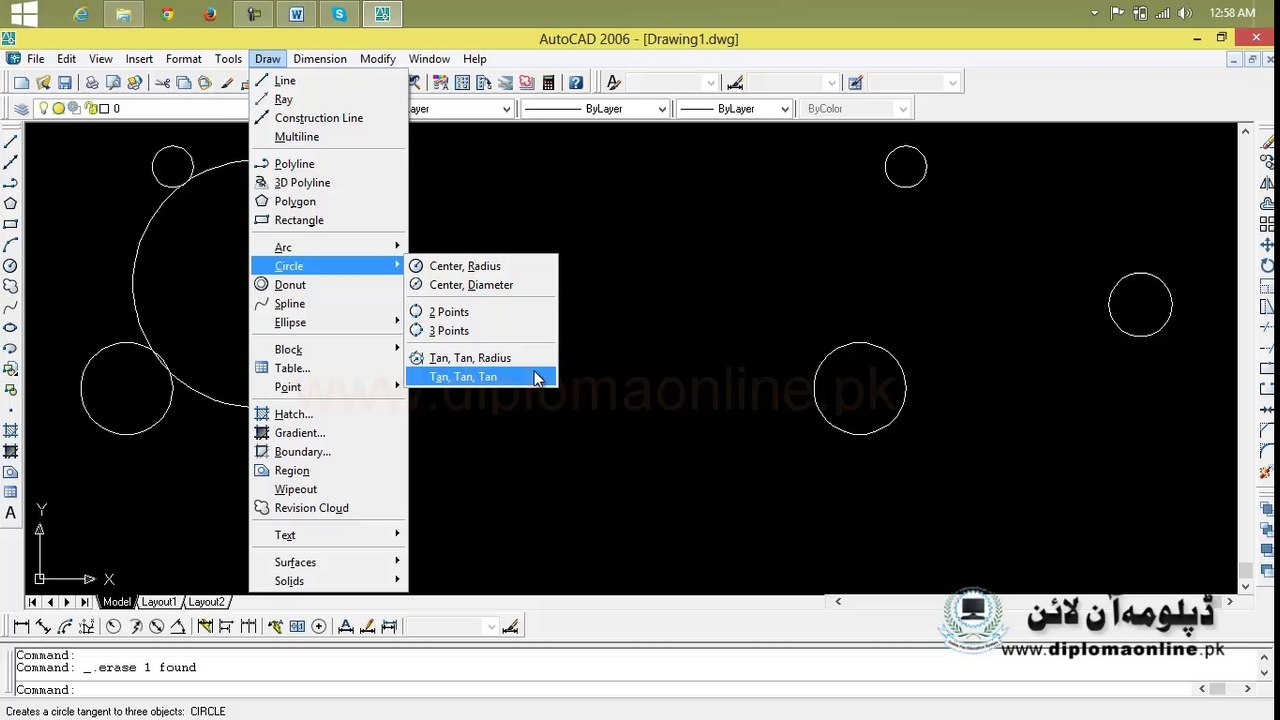Viewport: 1280px width, 720px height.
Task: Switch to the Layout1 tab
Action: 159,602
